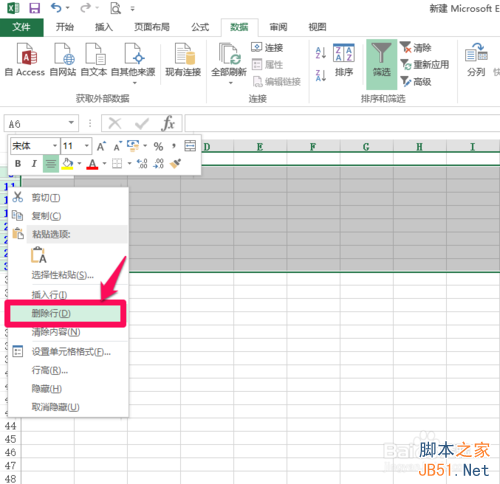Click the Save icon in quick access toolbar
The width and height of the screenshot is (500, 484).
34,8
